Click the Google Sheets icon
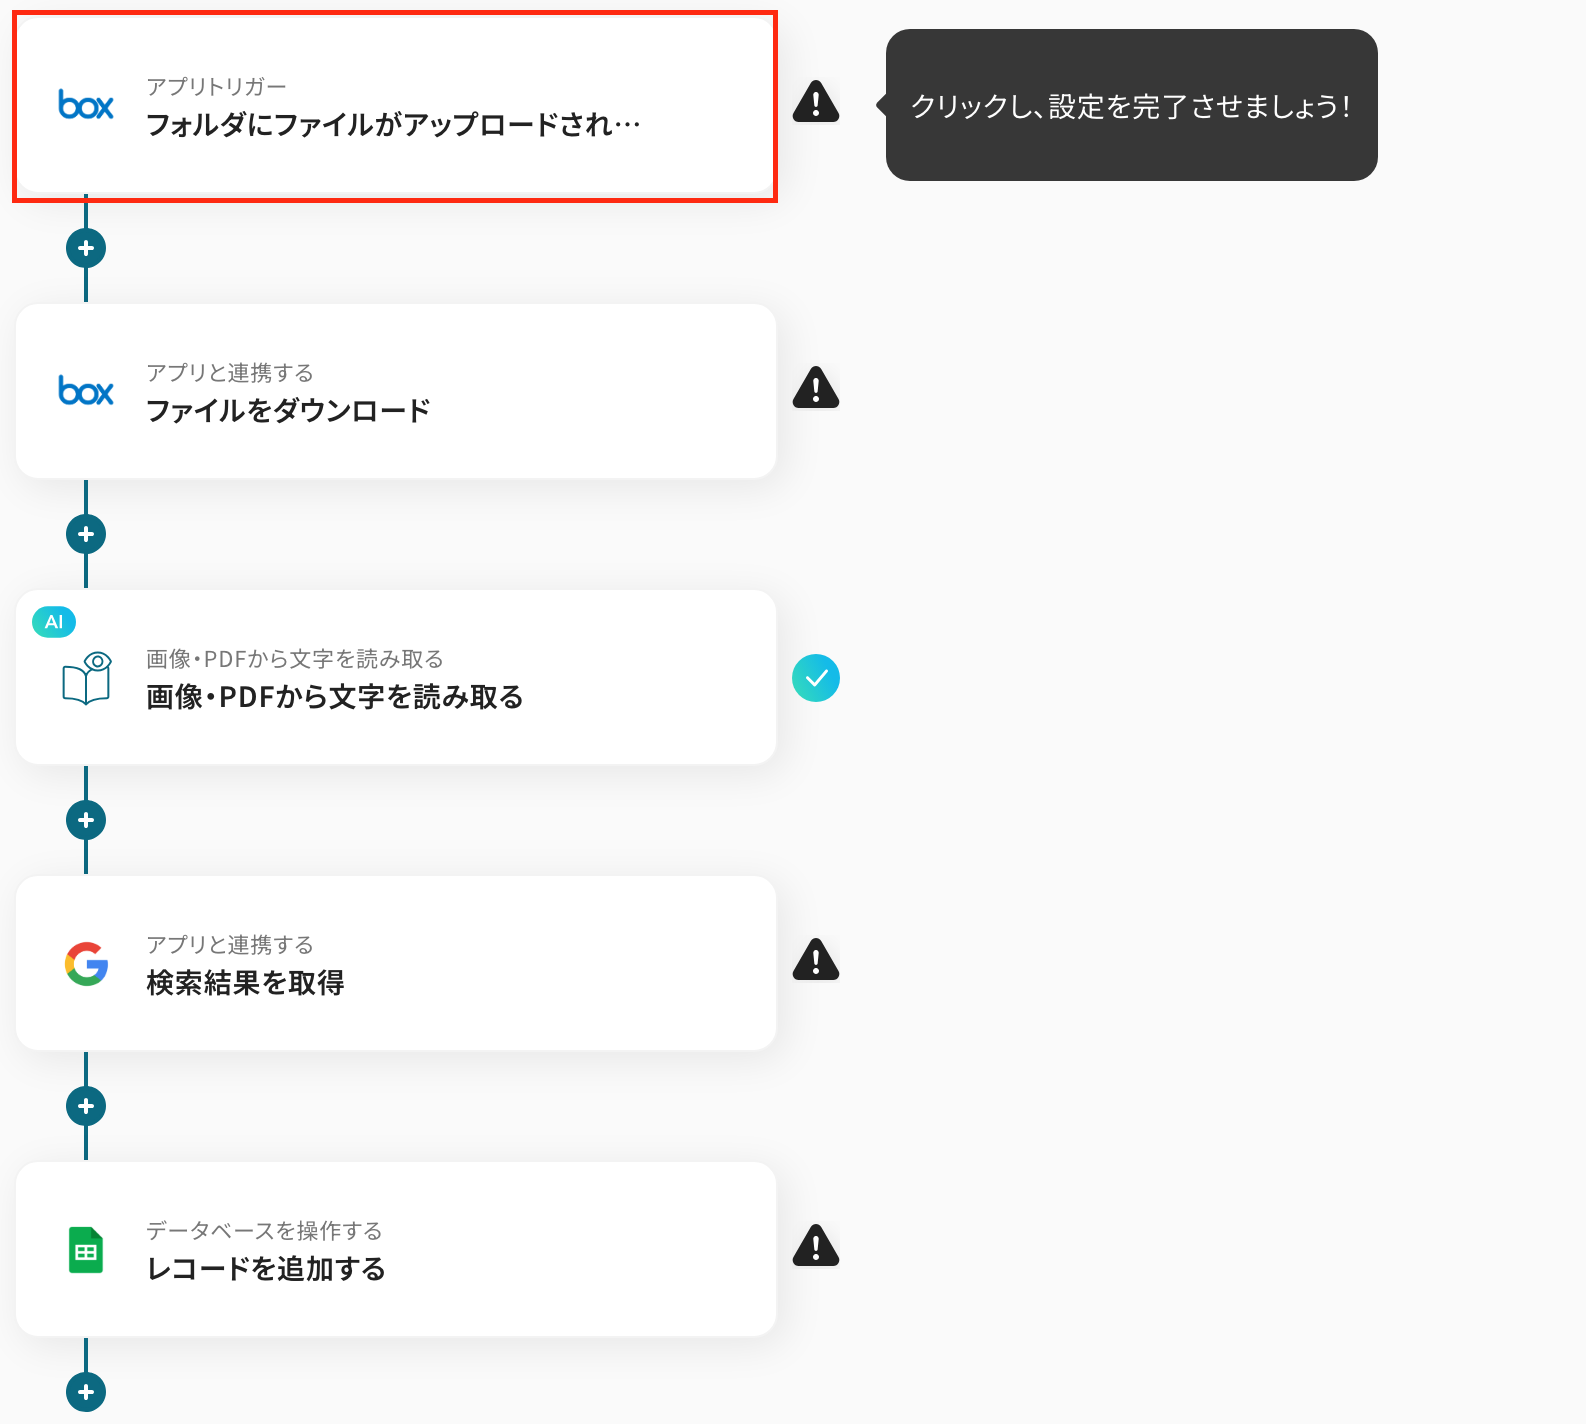The width and height of the screenshot is (1586, 1424). (x=86, y=1250)
